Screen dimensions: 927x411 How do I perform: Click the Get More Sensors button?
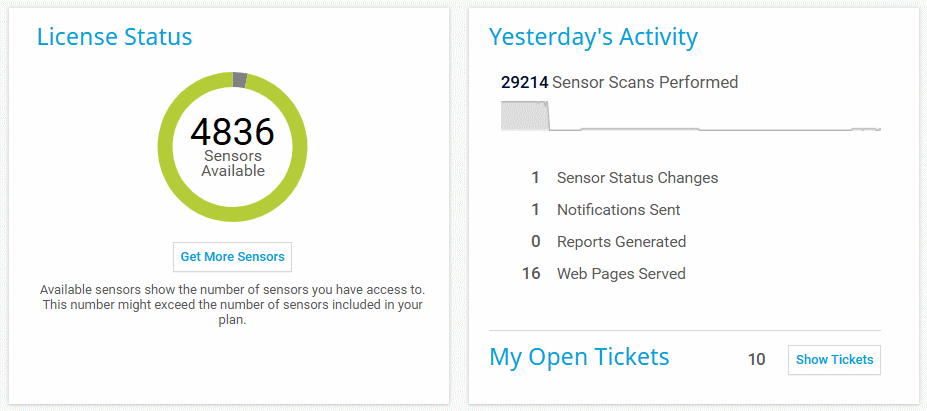click(232, 257)
